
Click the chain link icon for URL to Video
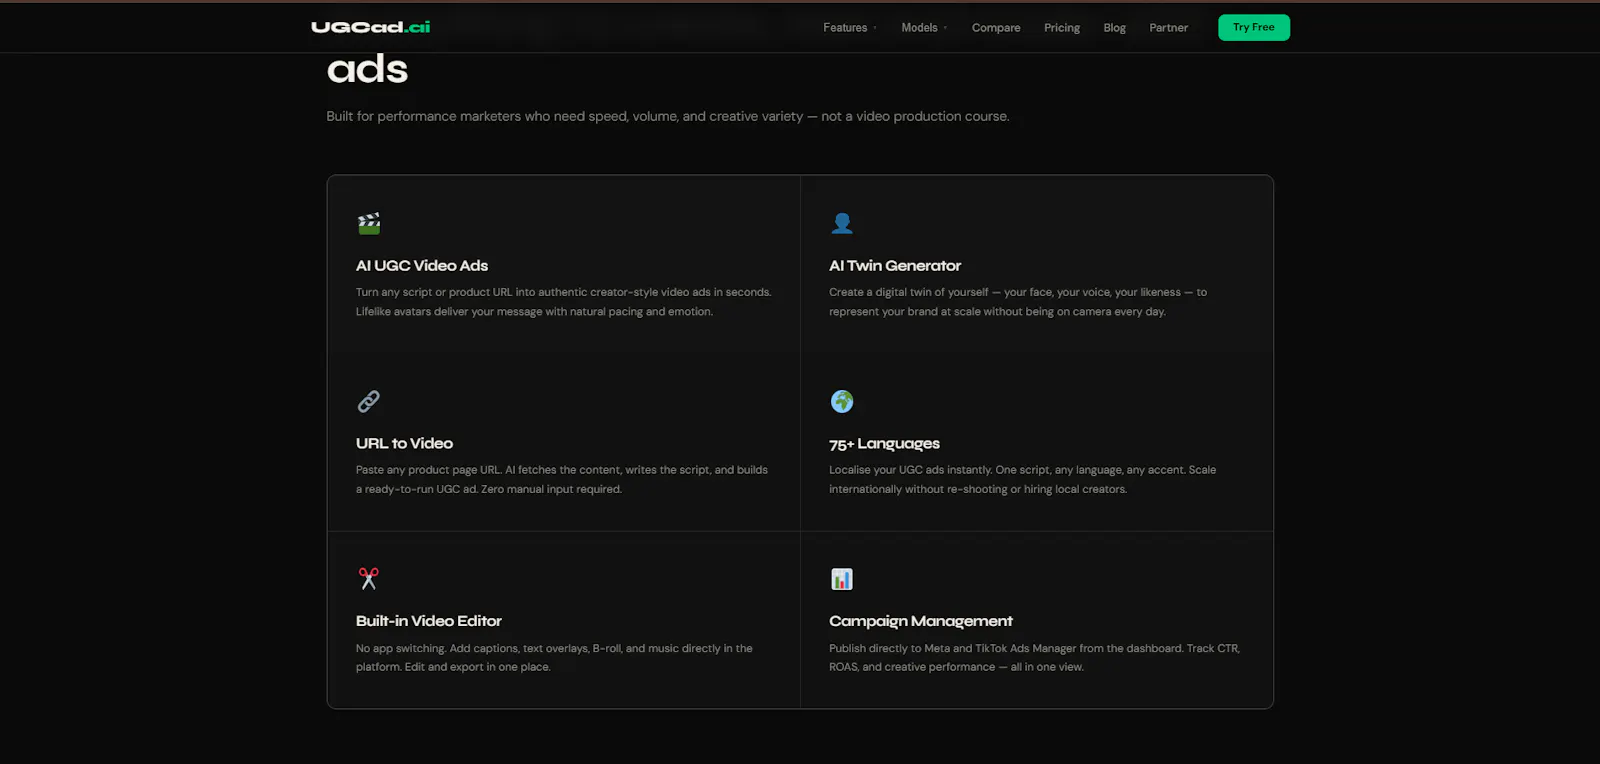click(x=369, y=401)
